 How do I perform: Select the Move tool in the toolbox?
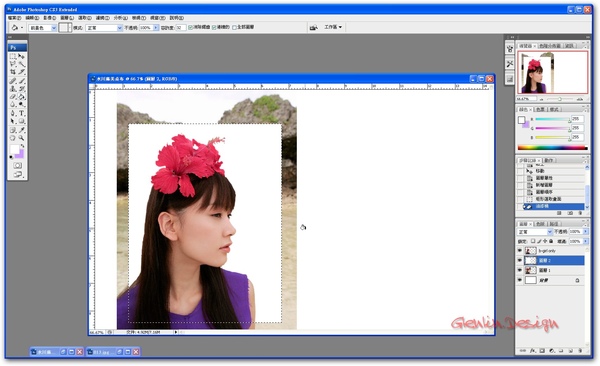pyautogui.click(x=21, y=56)
